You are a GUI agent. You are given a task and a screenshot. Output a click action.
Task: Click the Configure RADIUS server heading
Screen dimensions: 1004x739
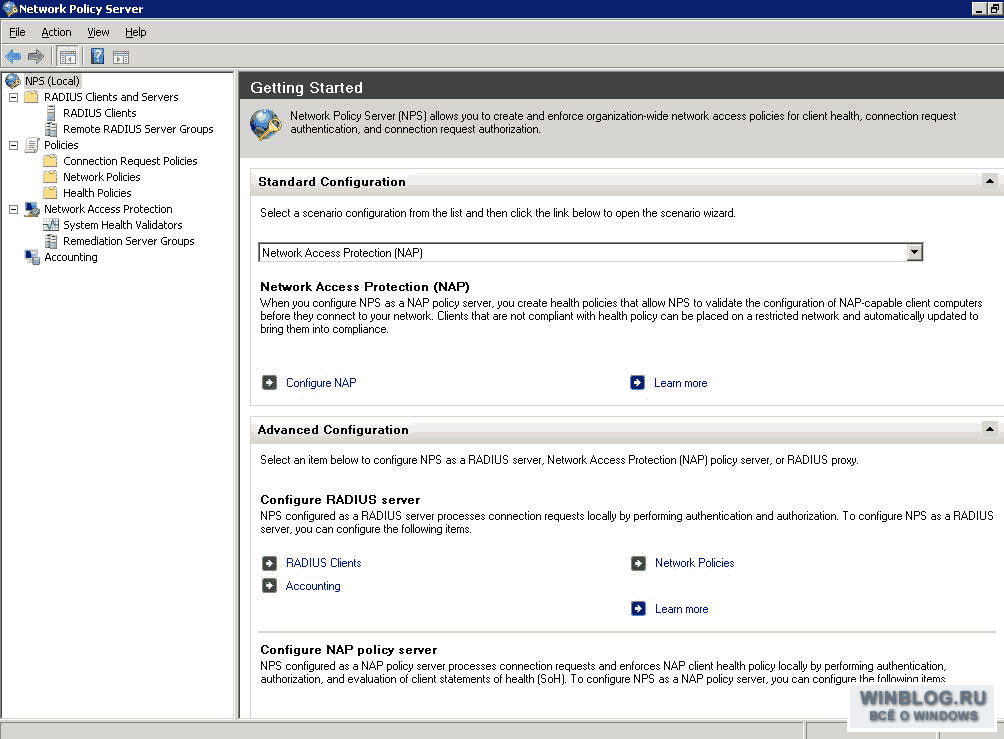340,500
